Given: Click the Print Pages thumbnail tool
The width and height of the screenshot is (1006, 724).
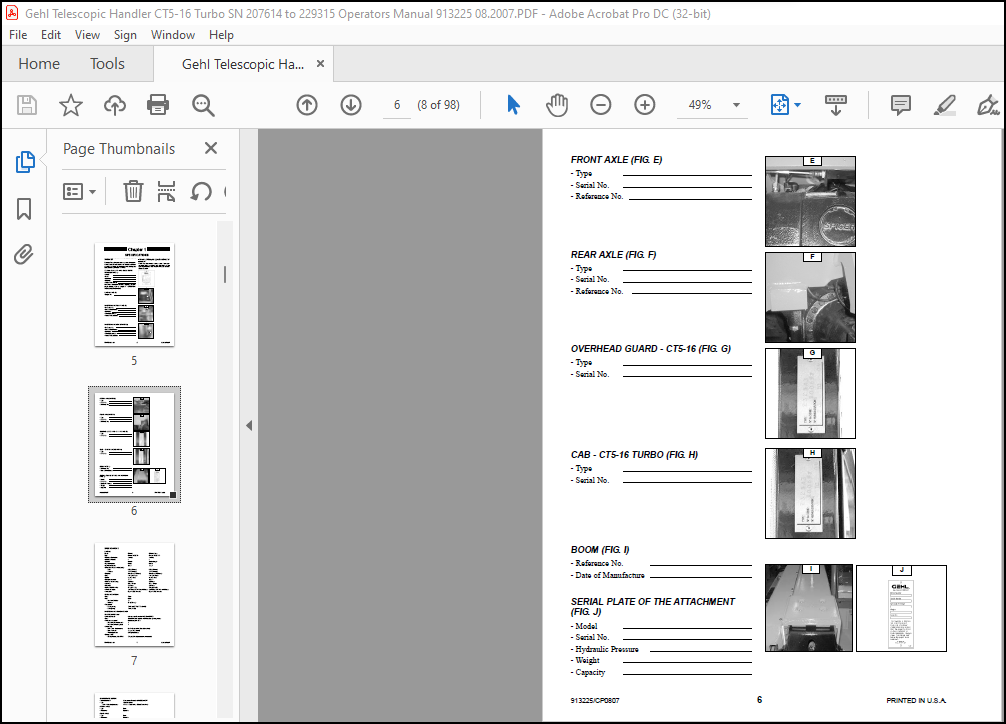Looking at the screenshot, I should click(166, 191).
